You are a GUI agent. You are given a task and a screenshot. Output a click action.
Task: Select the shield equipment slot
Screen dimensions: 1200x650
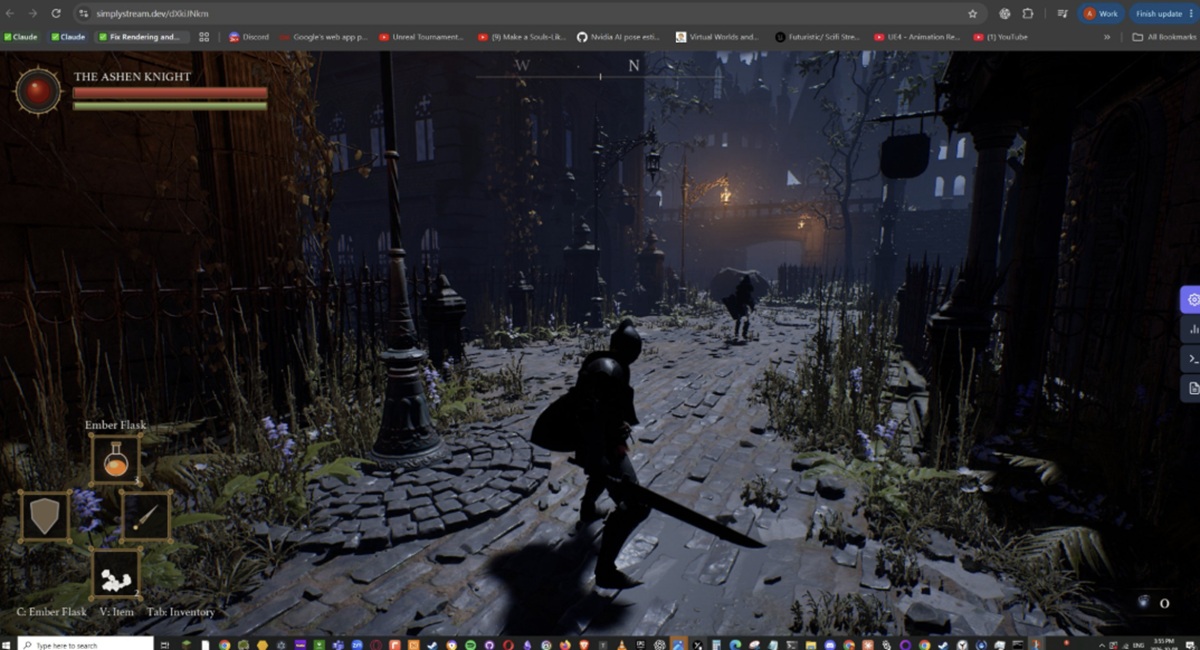click(x=44, y=516)
